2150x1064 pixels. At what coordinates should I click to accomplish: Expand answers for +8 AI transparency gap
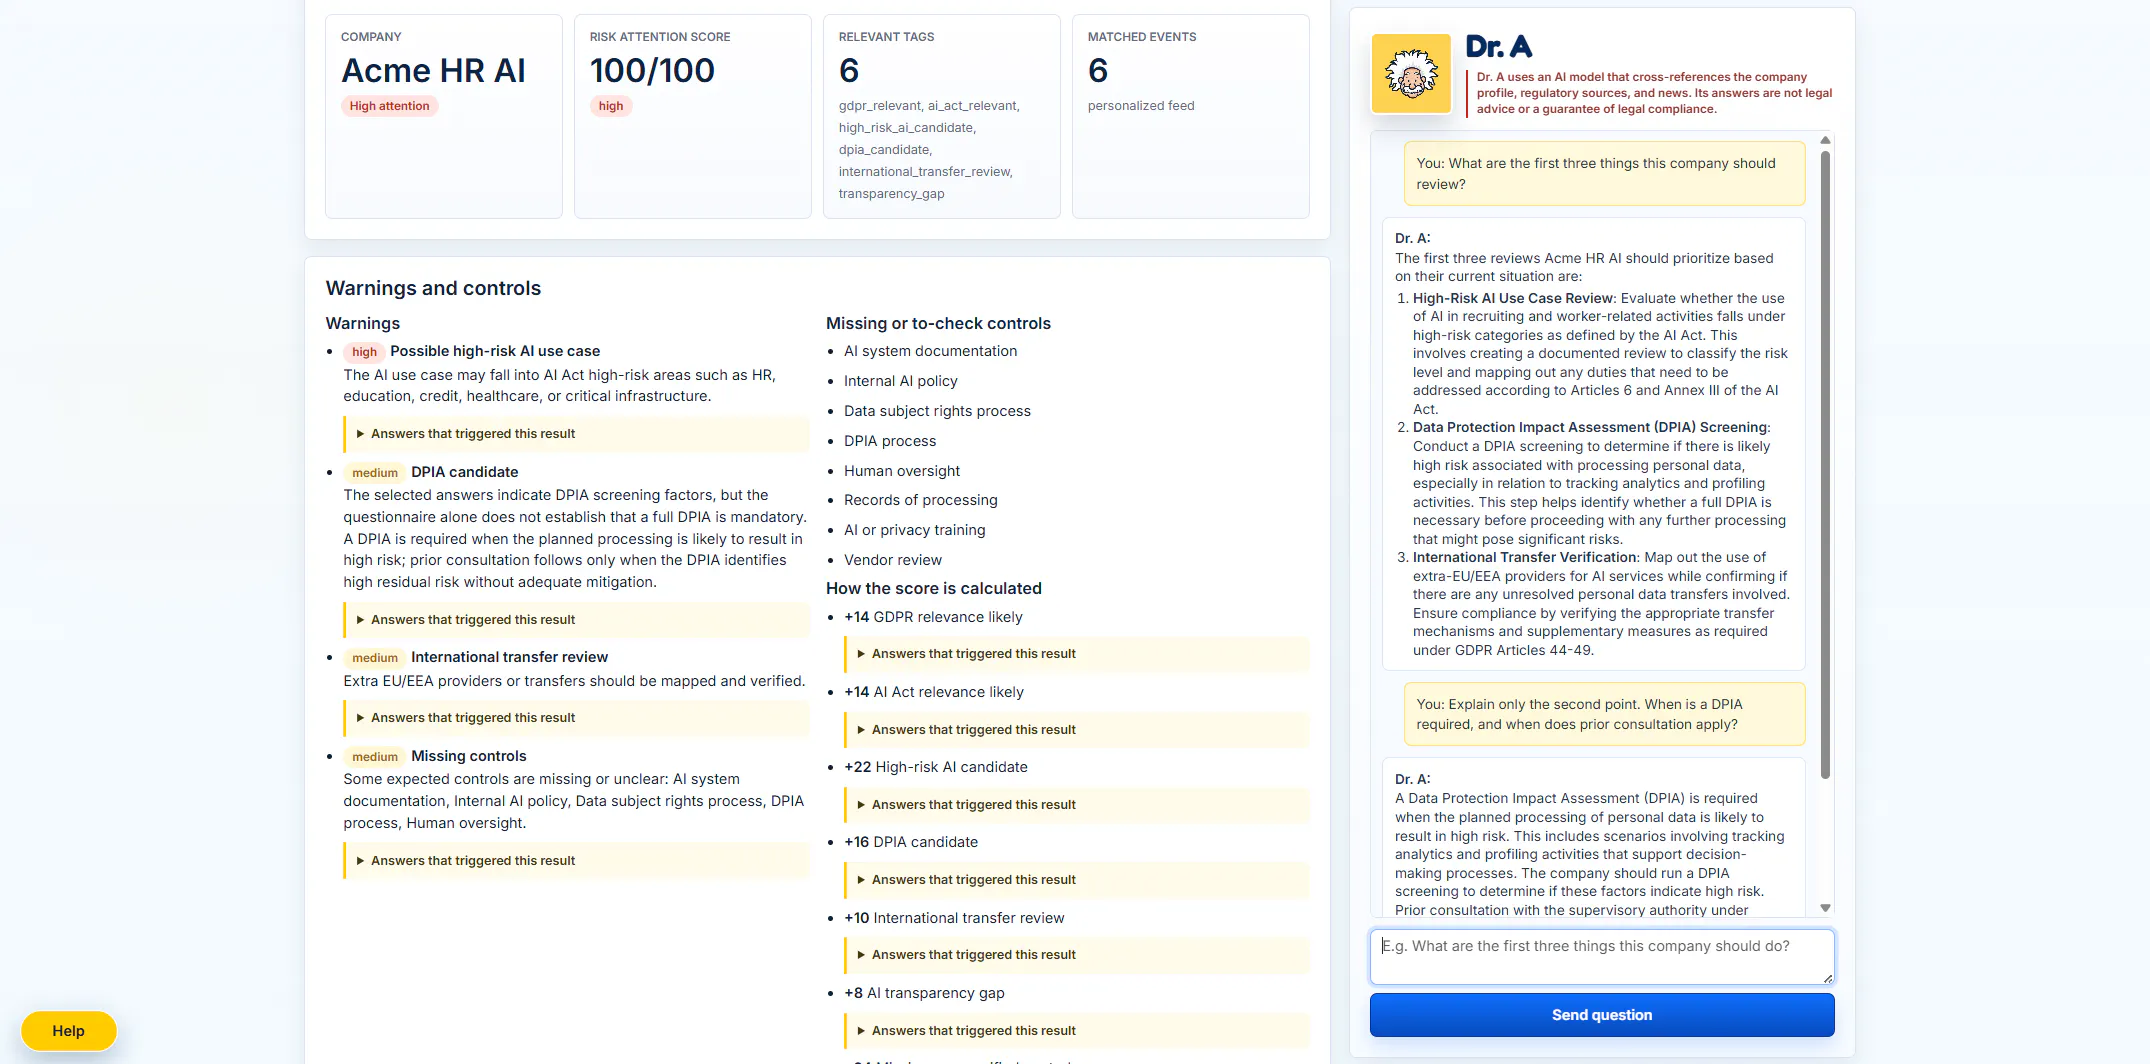(x=1077, y=1031)
